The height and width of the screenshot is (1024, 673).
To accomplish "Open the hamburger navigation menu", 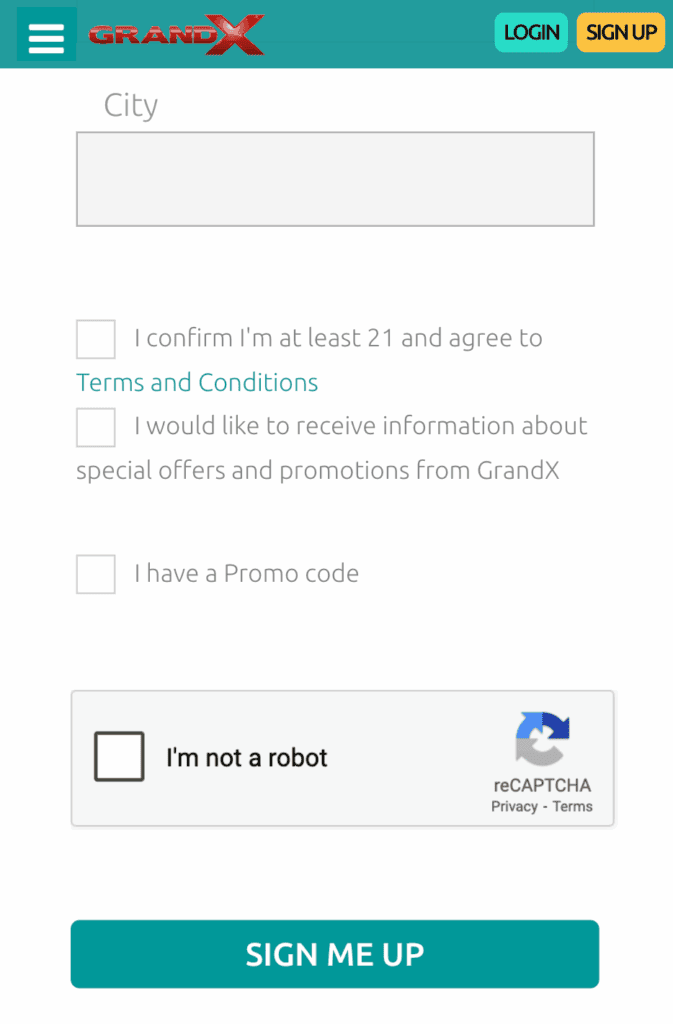I will point(46,35).
